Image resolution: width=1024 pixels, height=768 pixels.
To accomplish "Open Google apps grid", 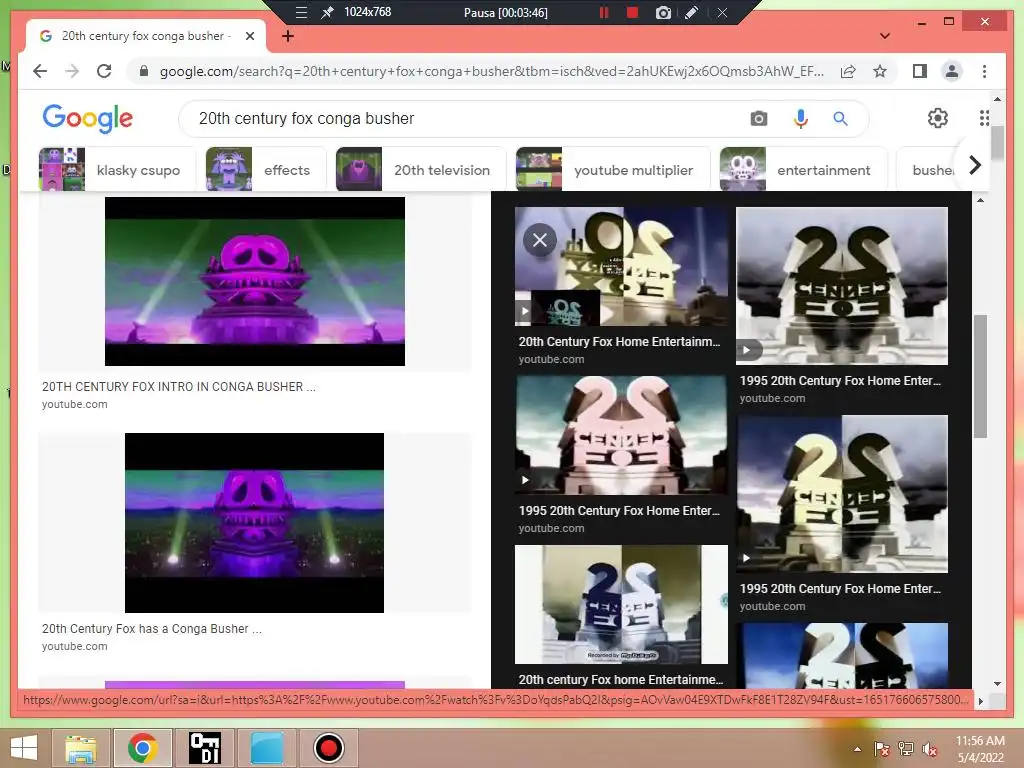I will (x=984, y=118).
